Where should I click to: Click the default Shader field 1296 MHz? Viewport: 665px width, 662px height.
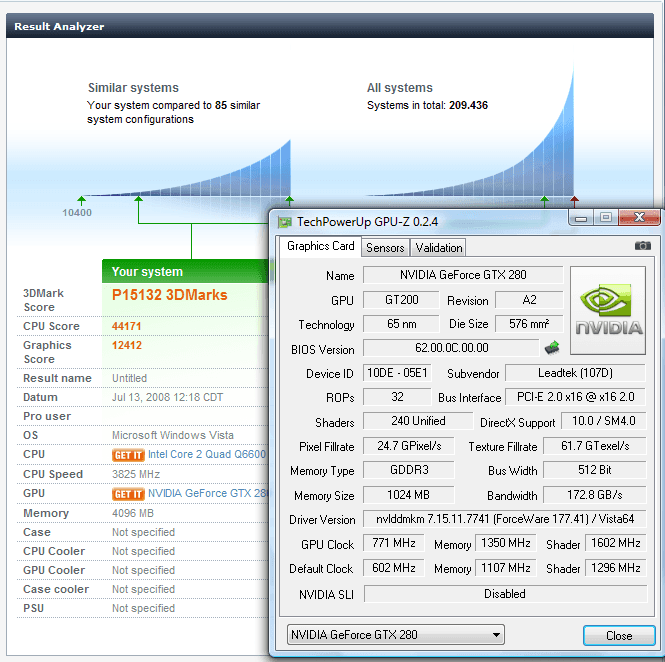point(616,568)
